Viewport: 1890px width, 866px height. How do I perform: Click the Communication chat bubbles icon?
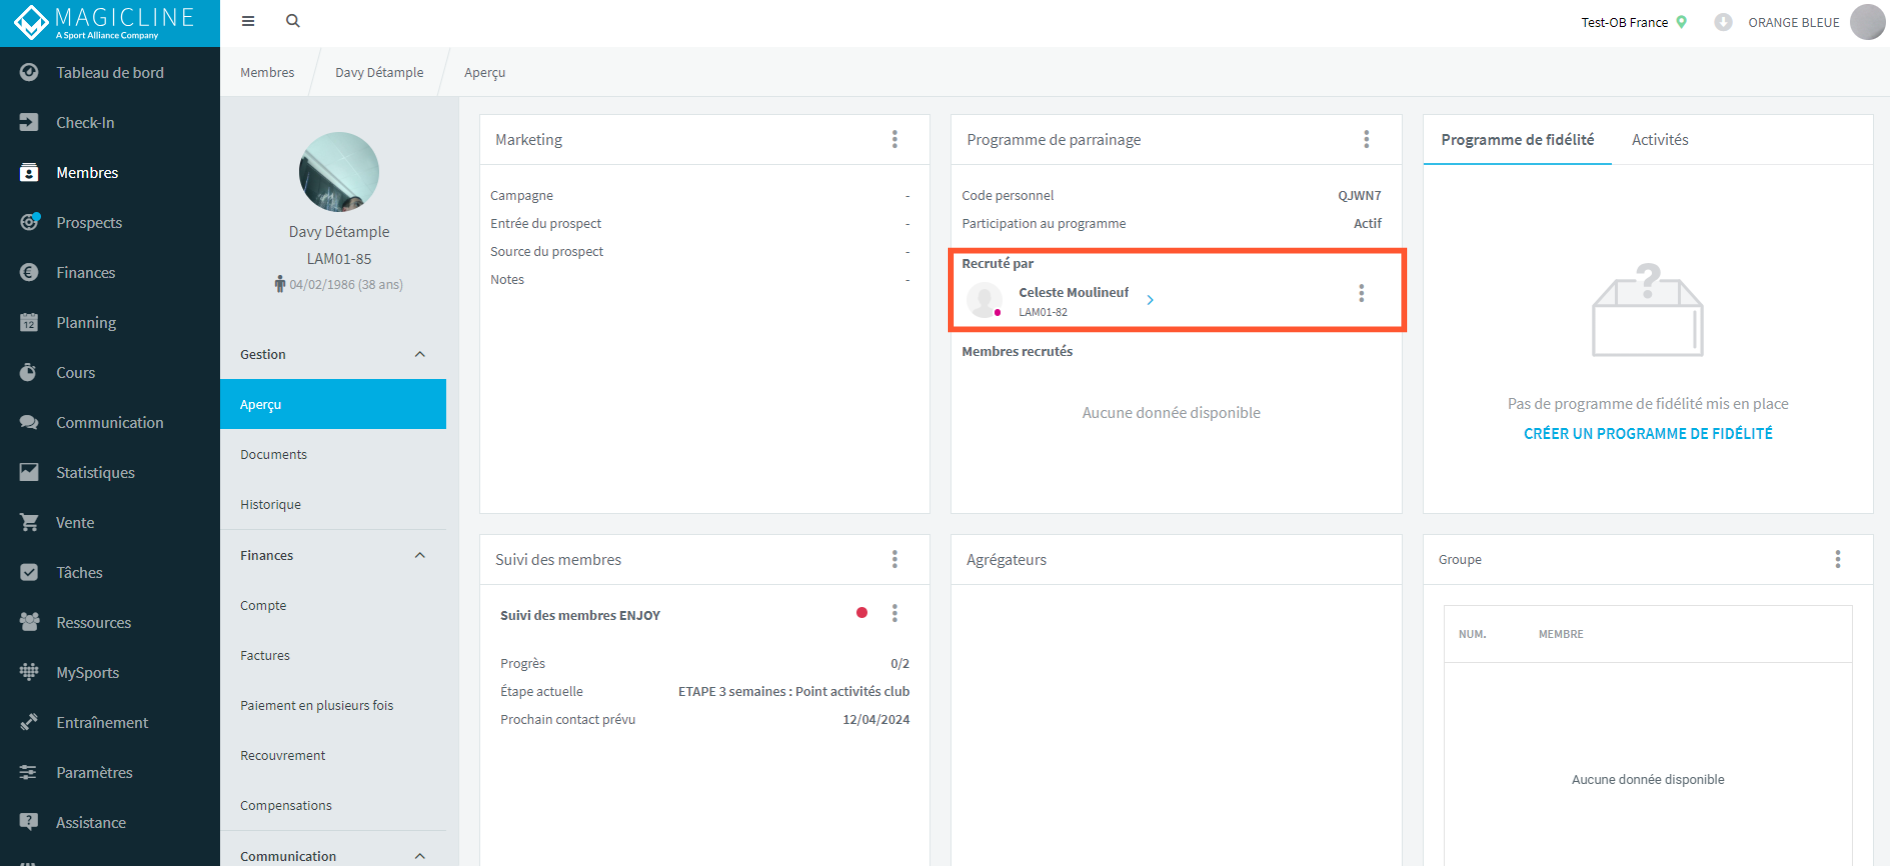pos(29,422)
